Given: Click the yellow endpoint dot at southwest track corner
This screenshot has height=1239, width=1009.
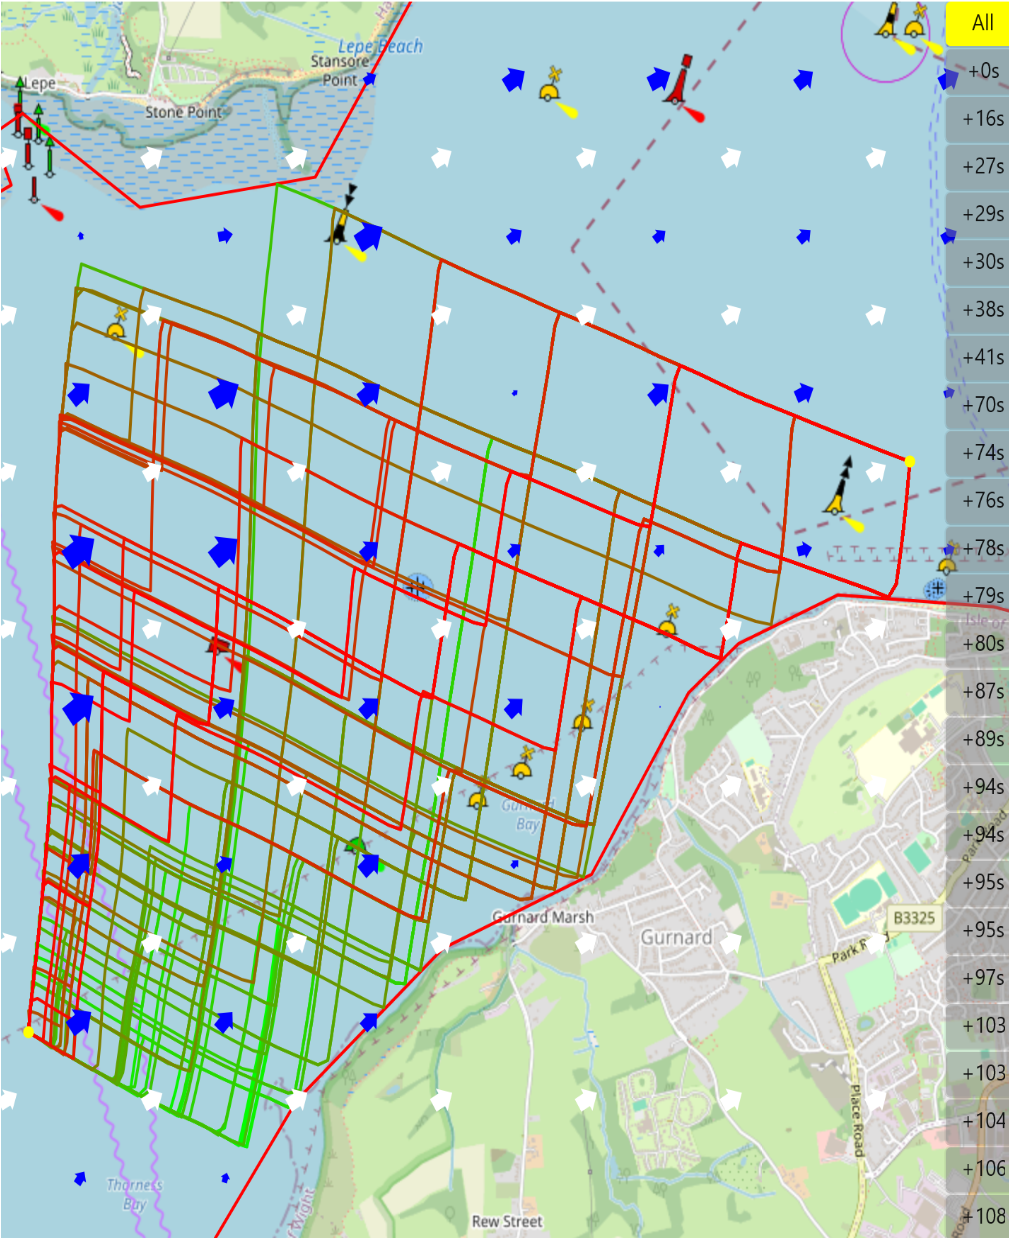Looking at the screenshot, I should tap(28, 1032).
